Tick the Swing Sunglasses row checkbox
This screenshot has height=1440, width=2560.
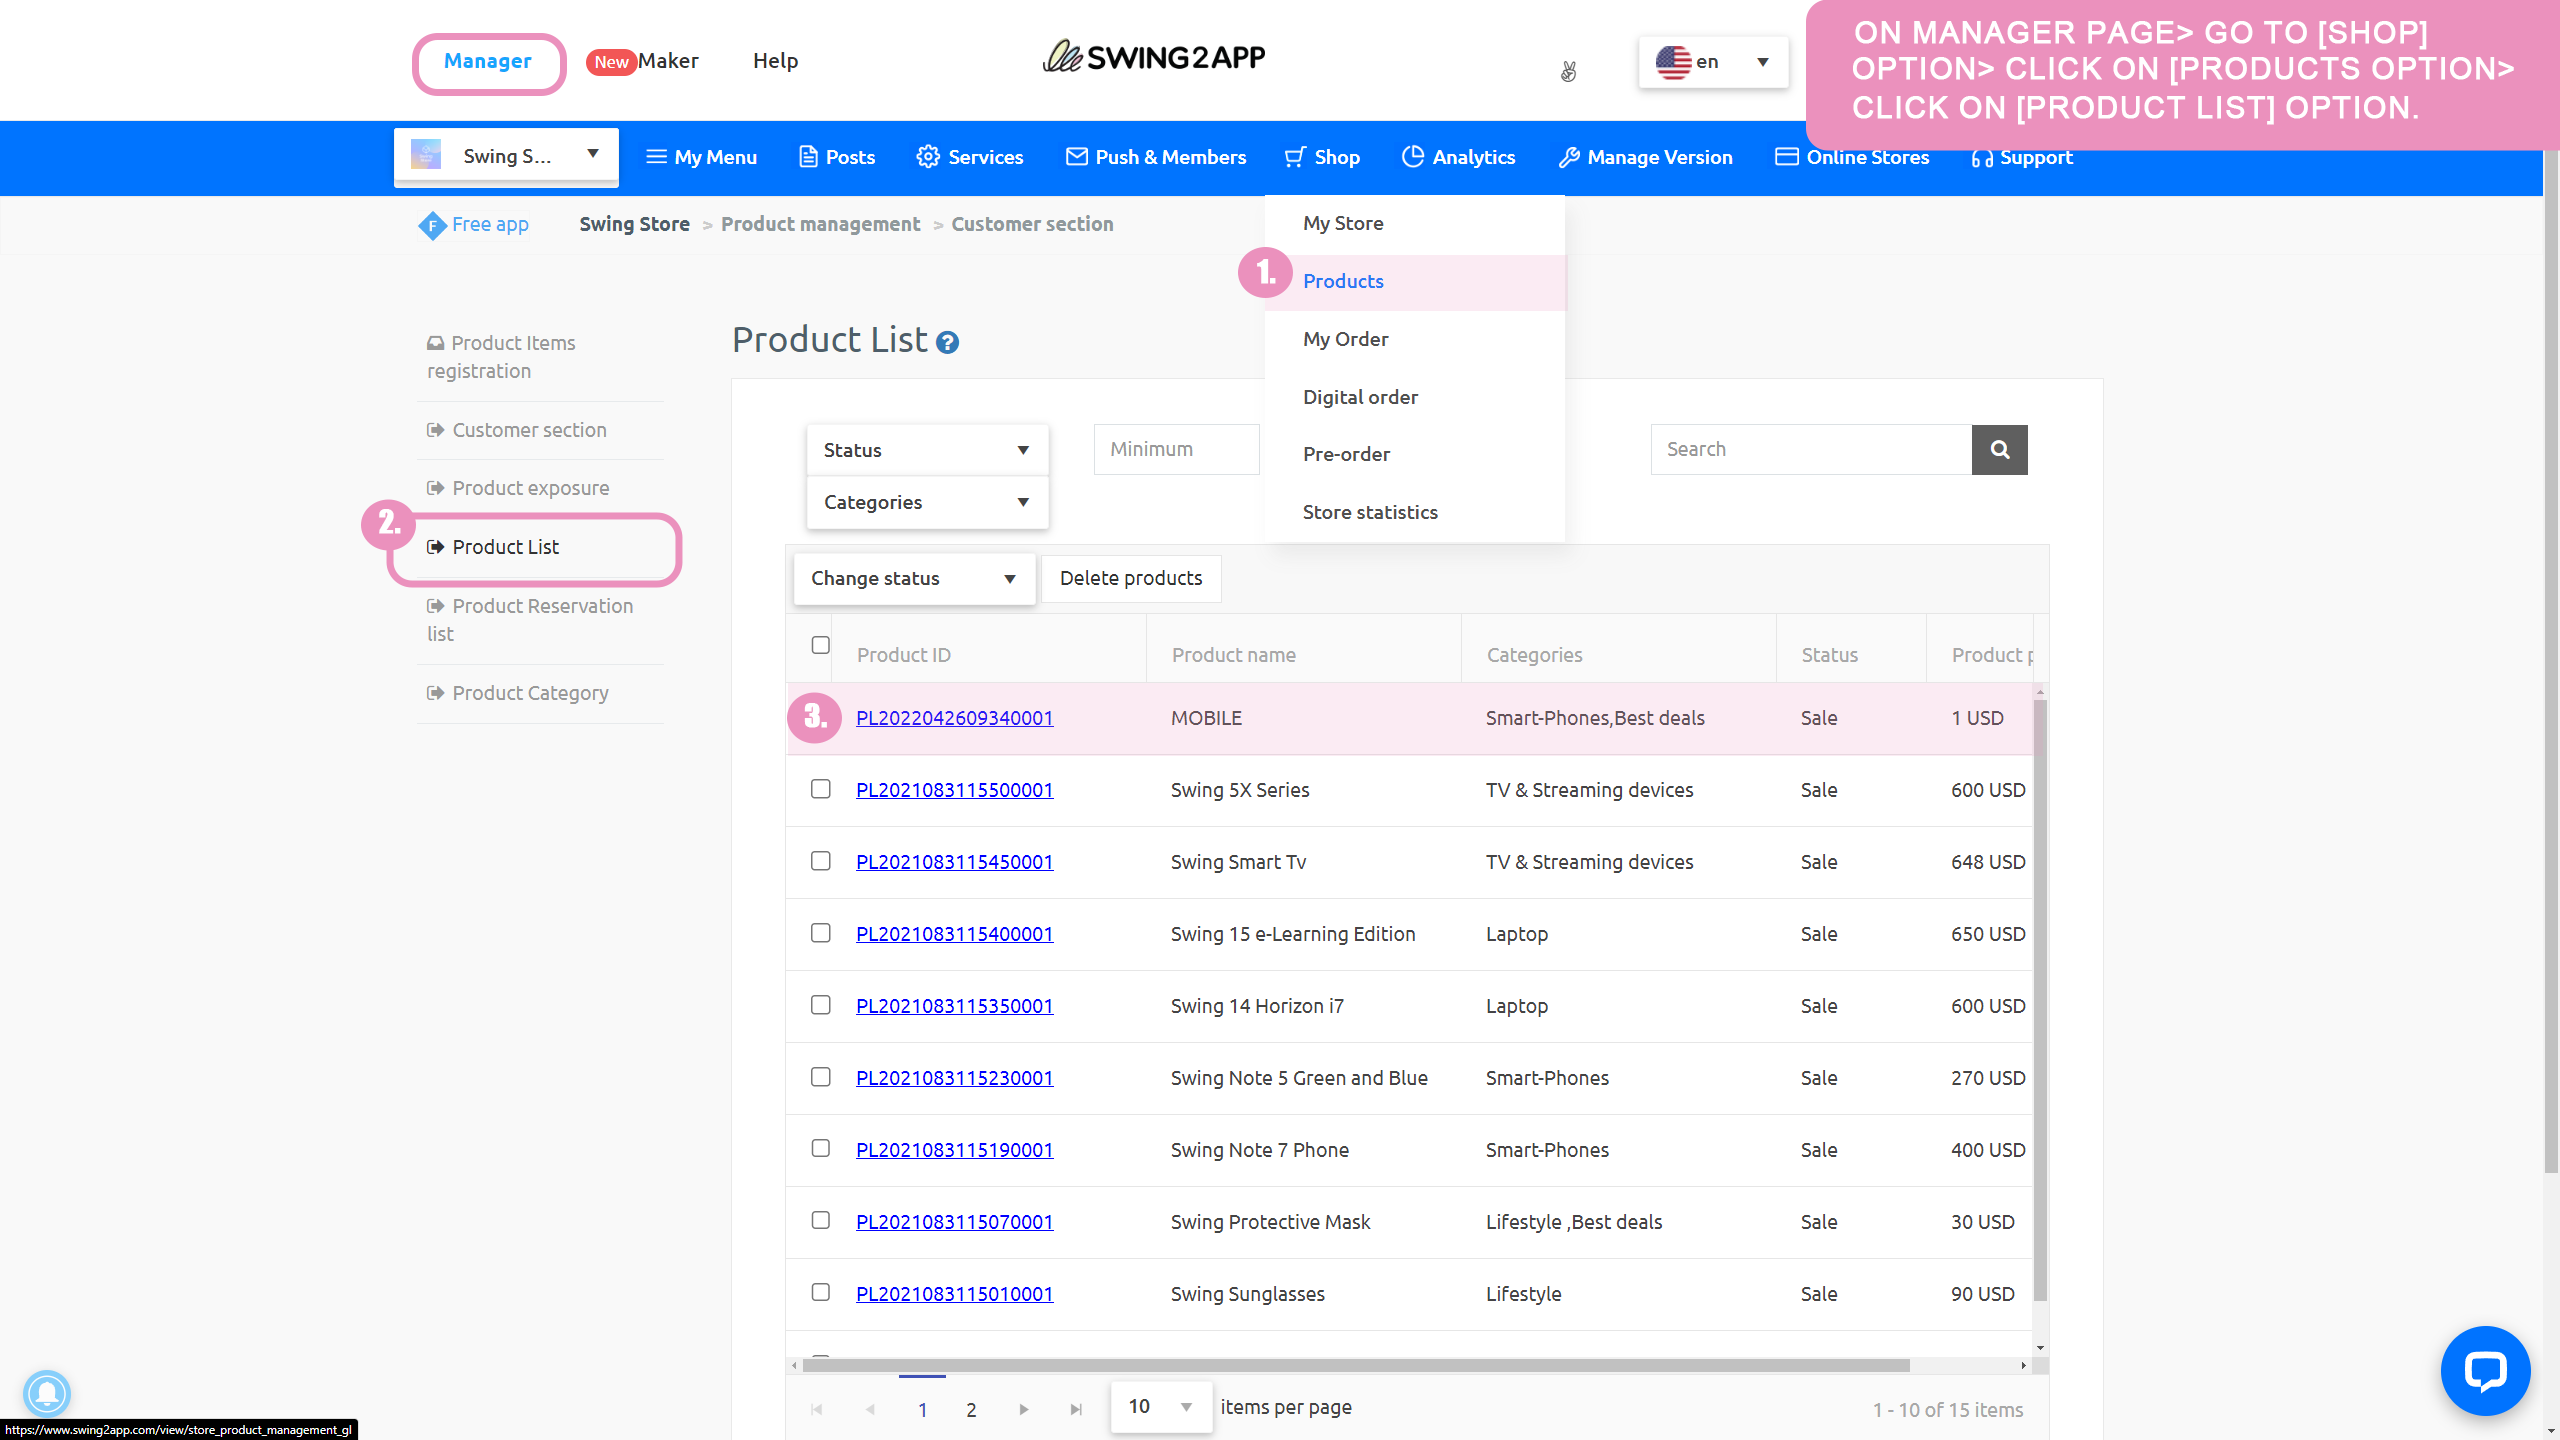(820, 1292)
